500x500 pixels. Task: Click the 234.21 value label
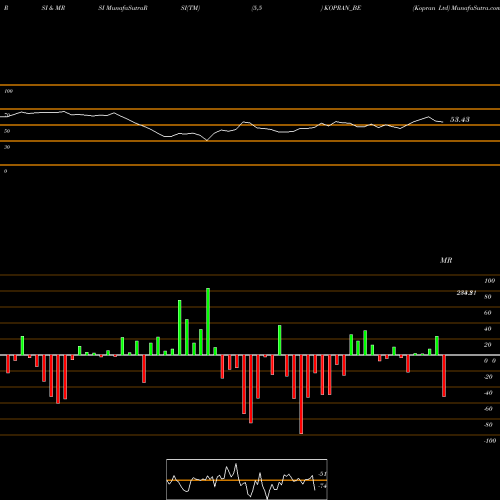point(466,293)
